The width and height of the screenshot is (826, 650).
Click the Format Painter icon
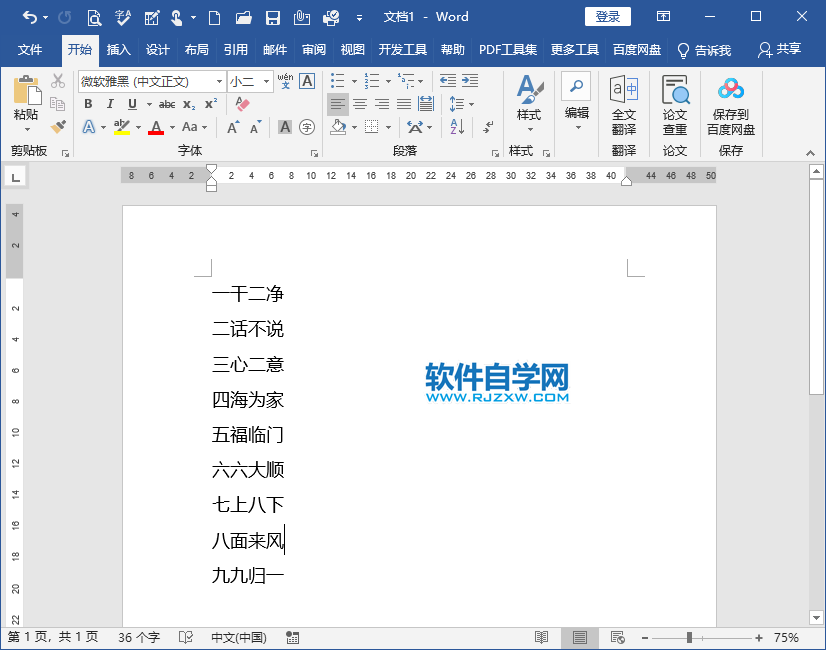tap(57, 127)
